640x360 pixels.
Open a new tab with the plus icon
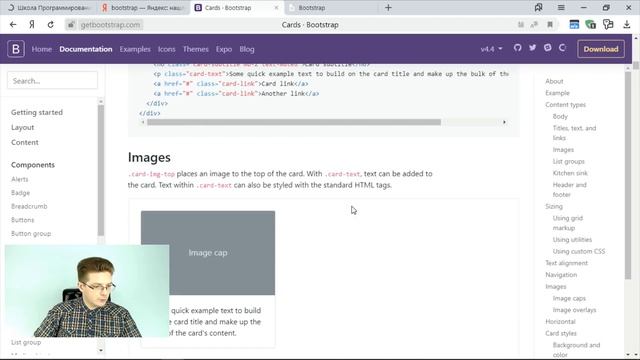click(x=388, y=7)
